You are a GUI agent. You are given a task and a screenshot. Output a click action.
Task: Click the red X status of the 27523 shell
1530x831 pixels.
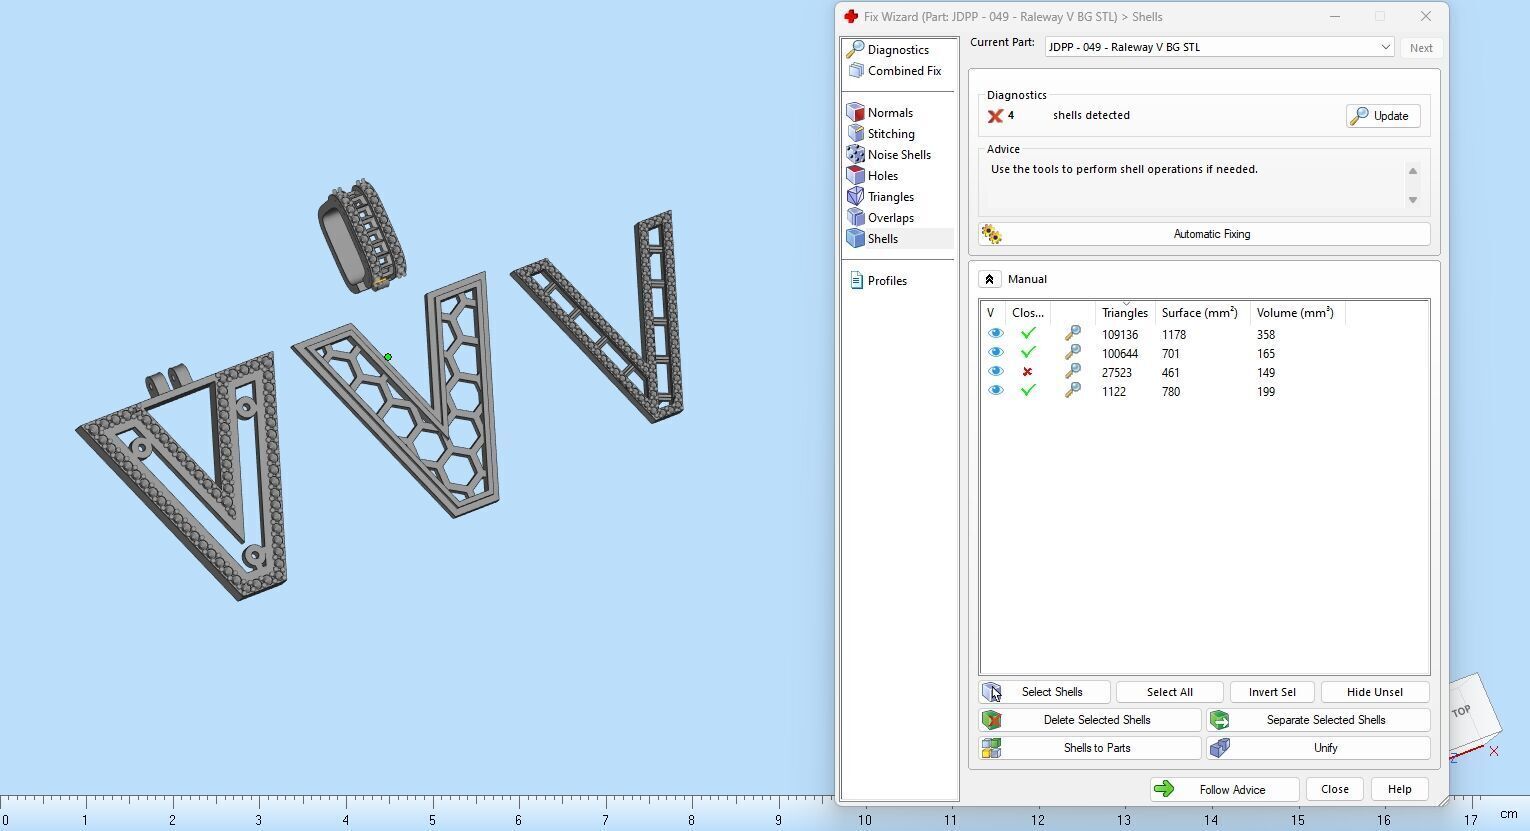click(1027, 372)
